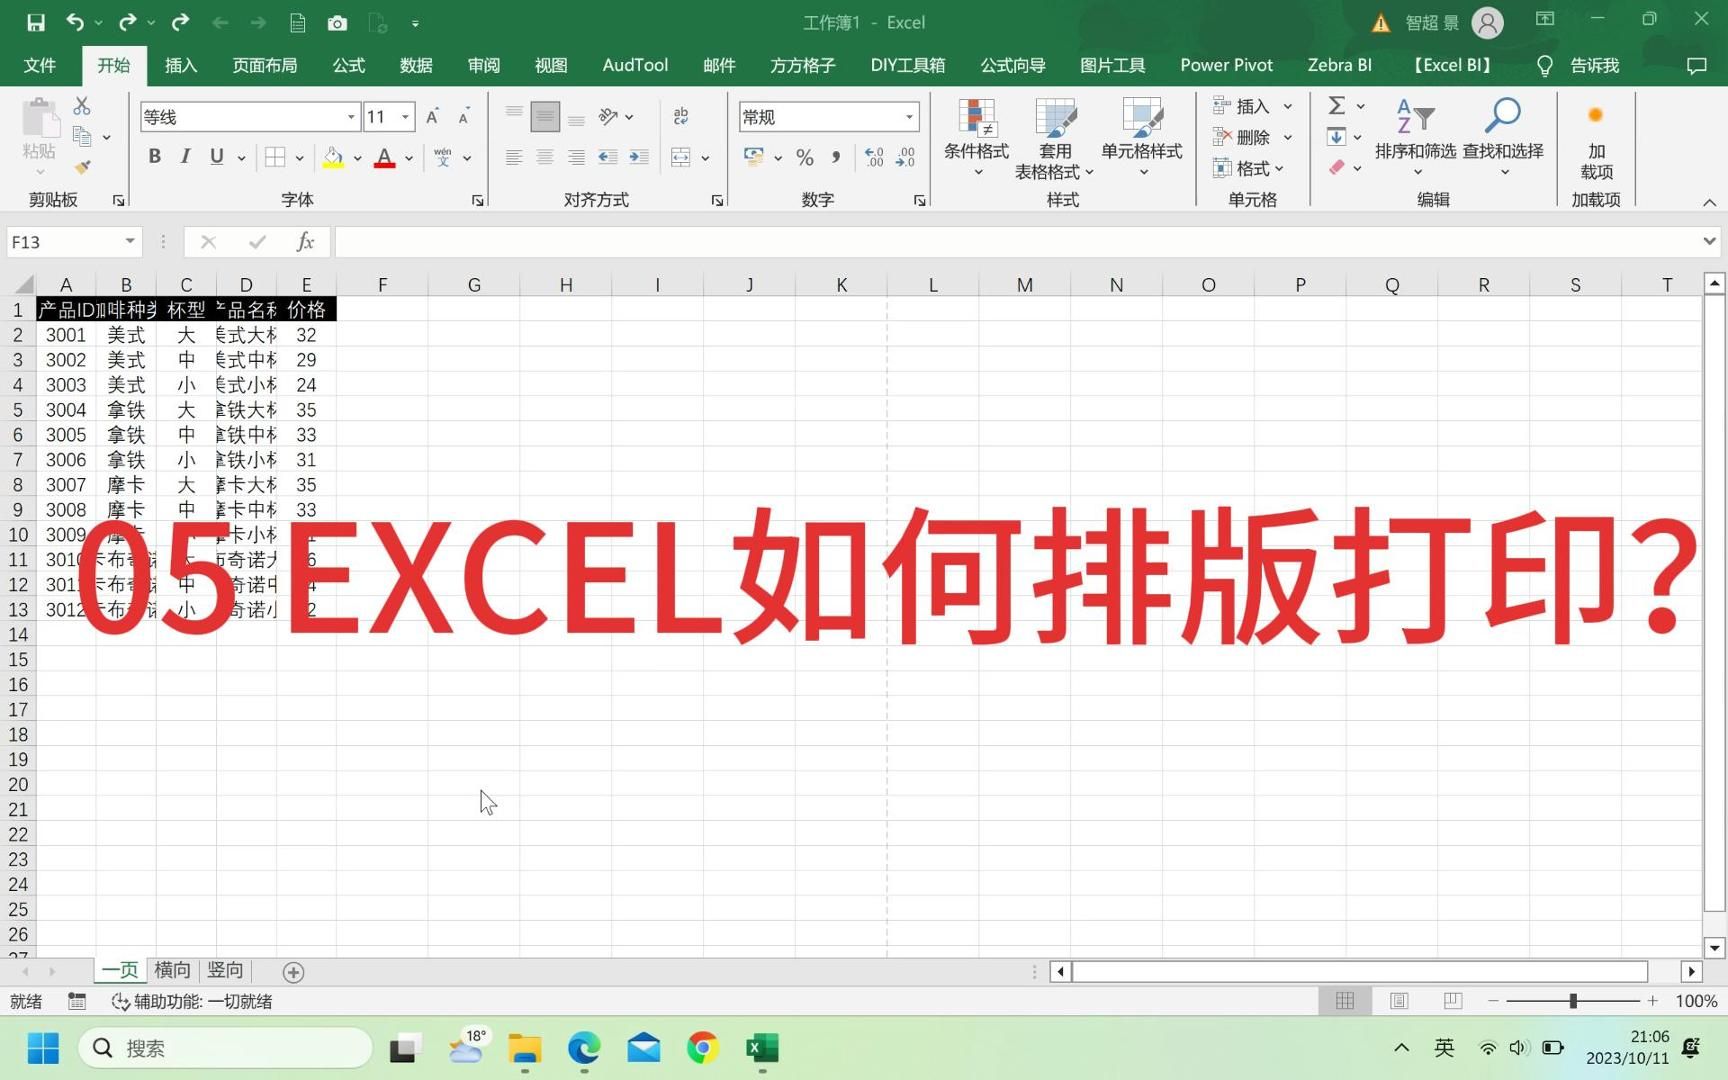Click the Delete cells button

pos(1240,137)
